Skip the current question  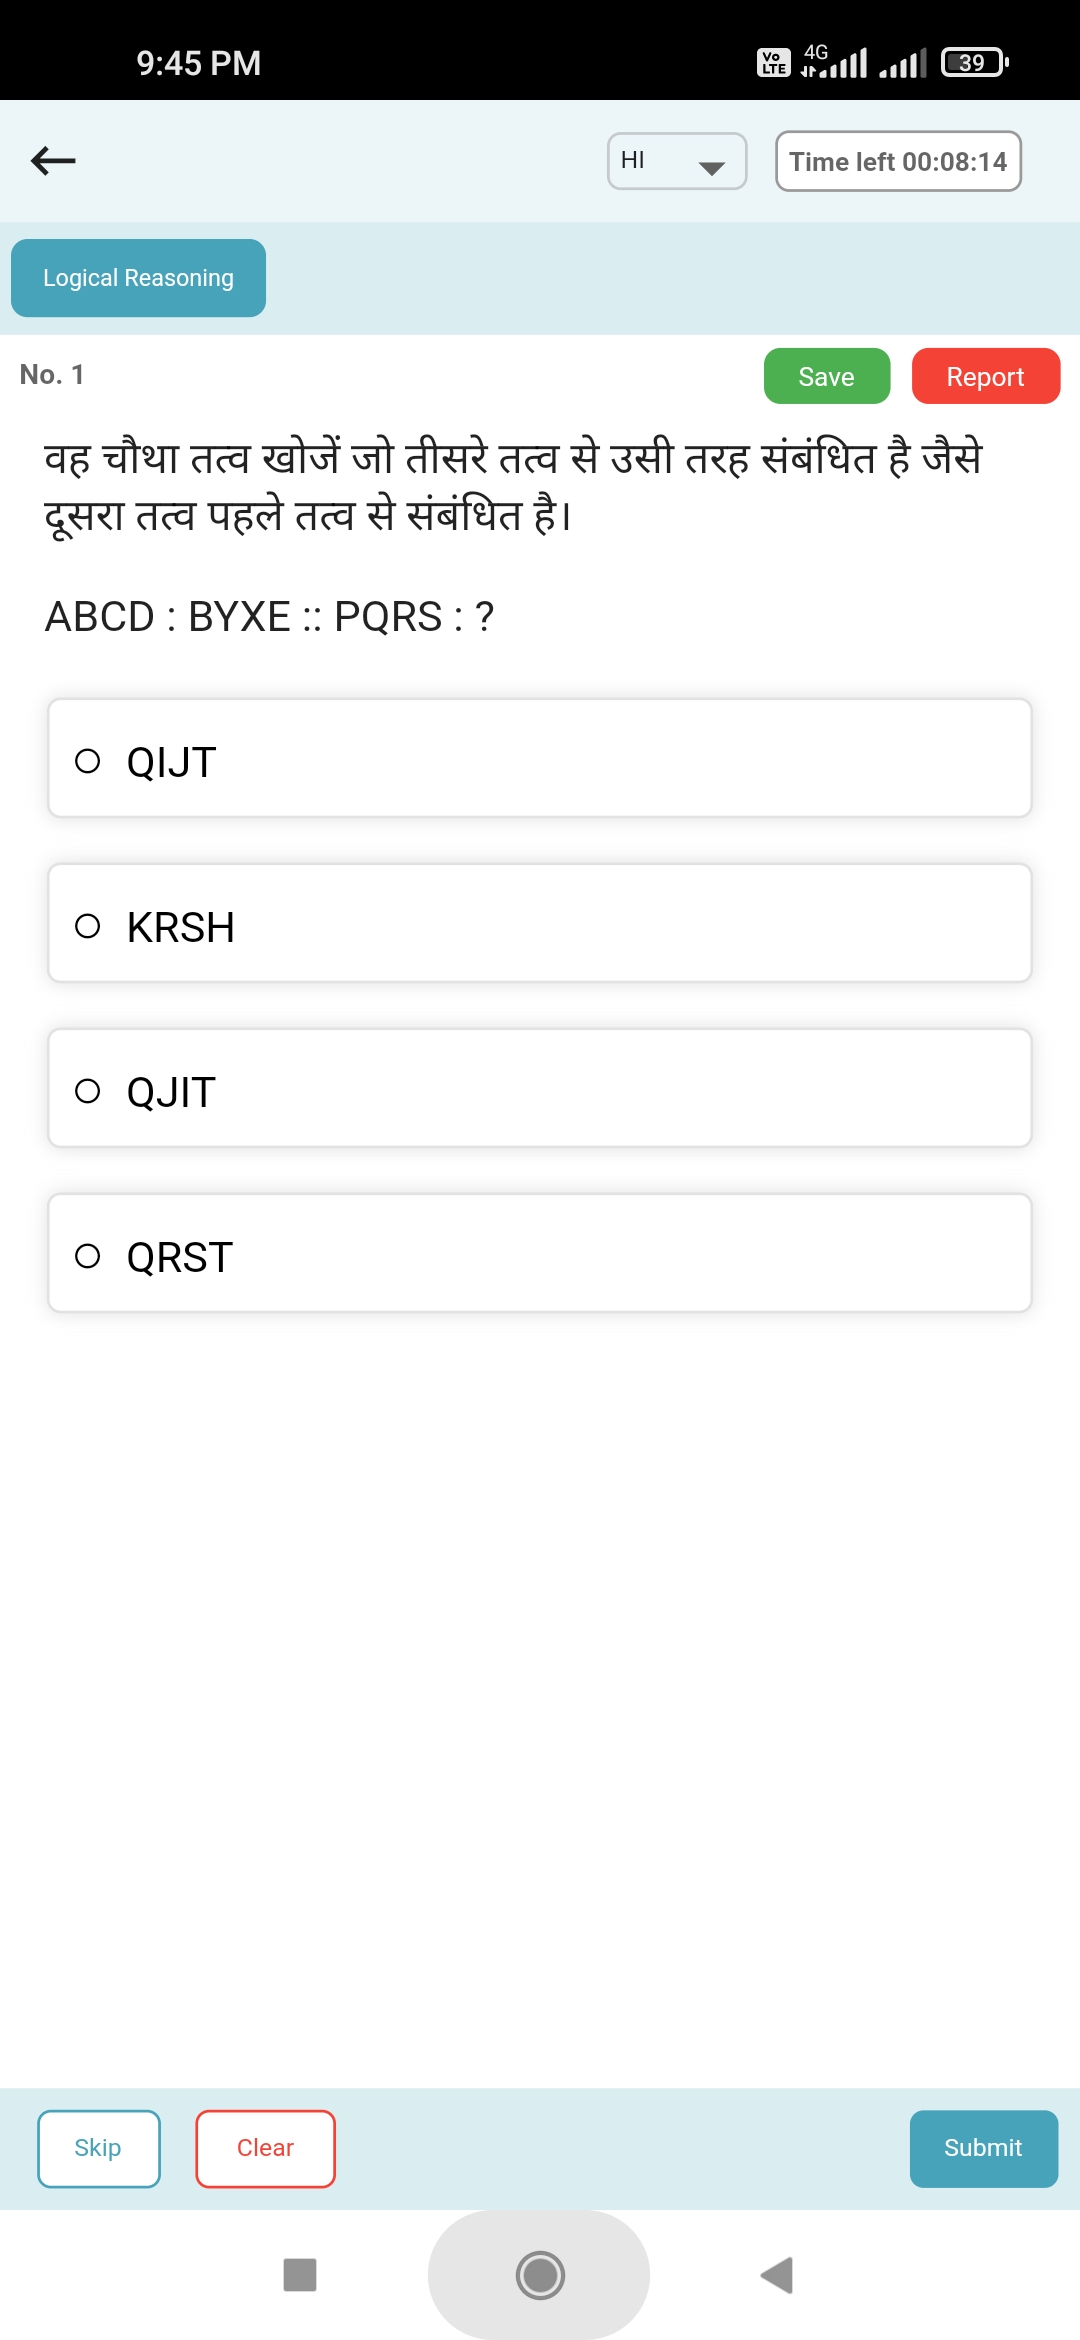[x=99, y=2149]
